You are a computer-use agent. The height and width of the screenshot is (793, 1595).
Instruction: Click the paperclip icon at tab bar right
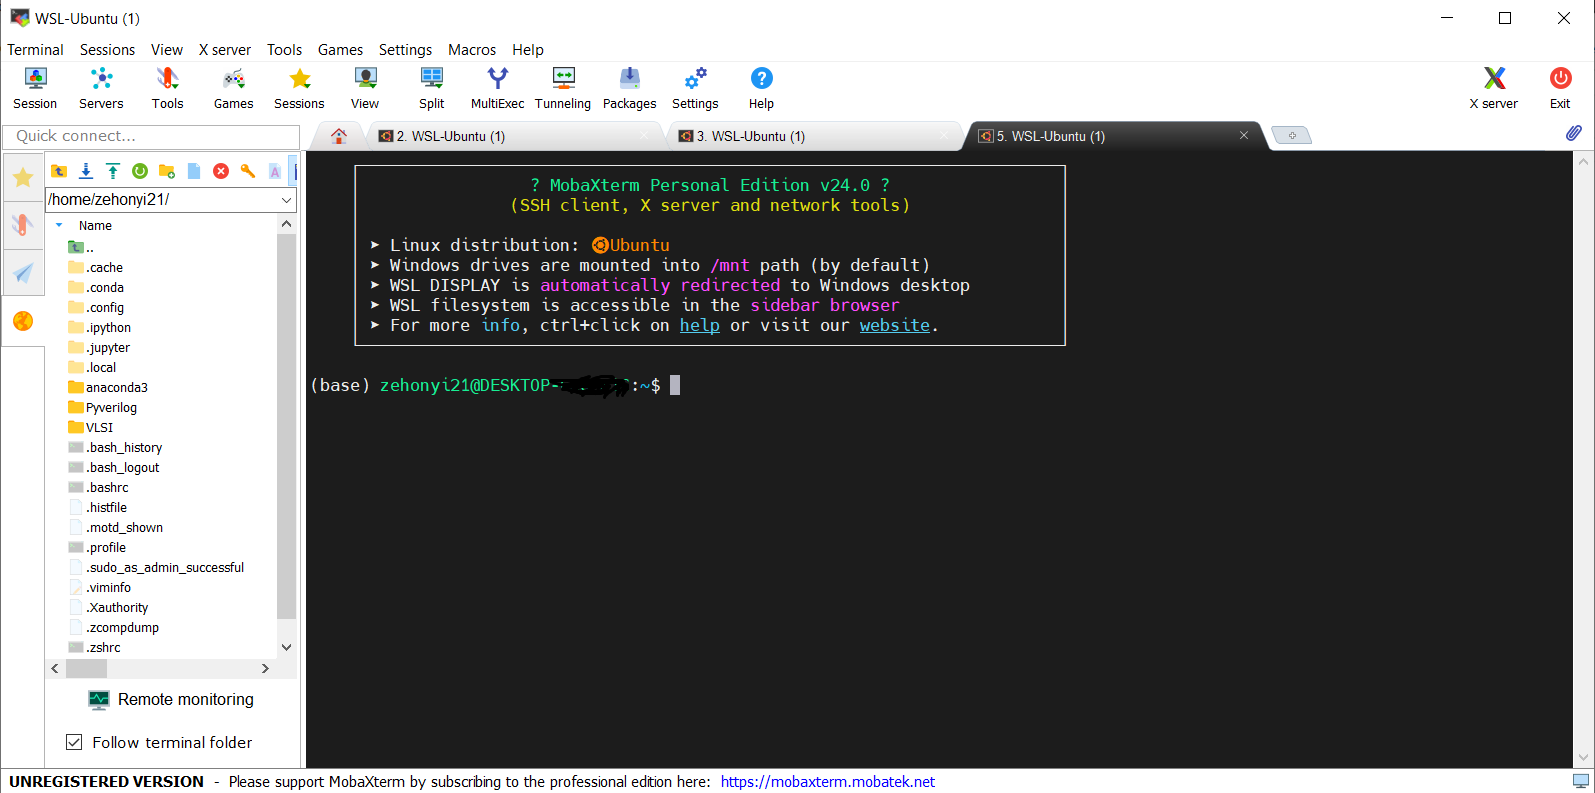(x=1573, y=133)
